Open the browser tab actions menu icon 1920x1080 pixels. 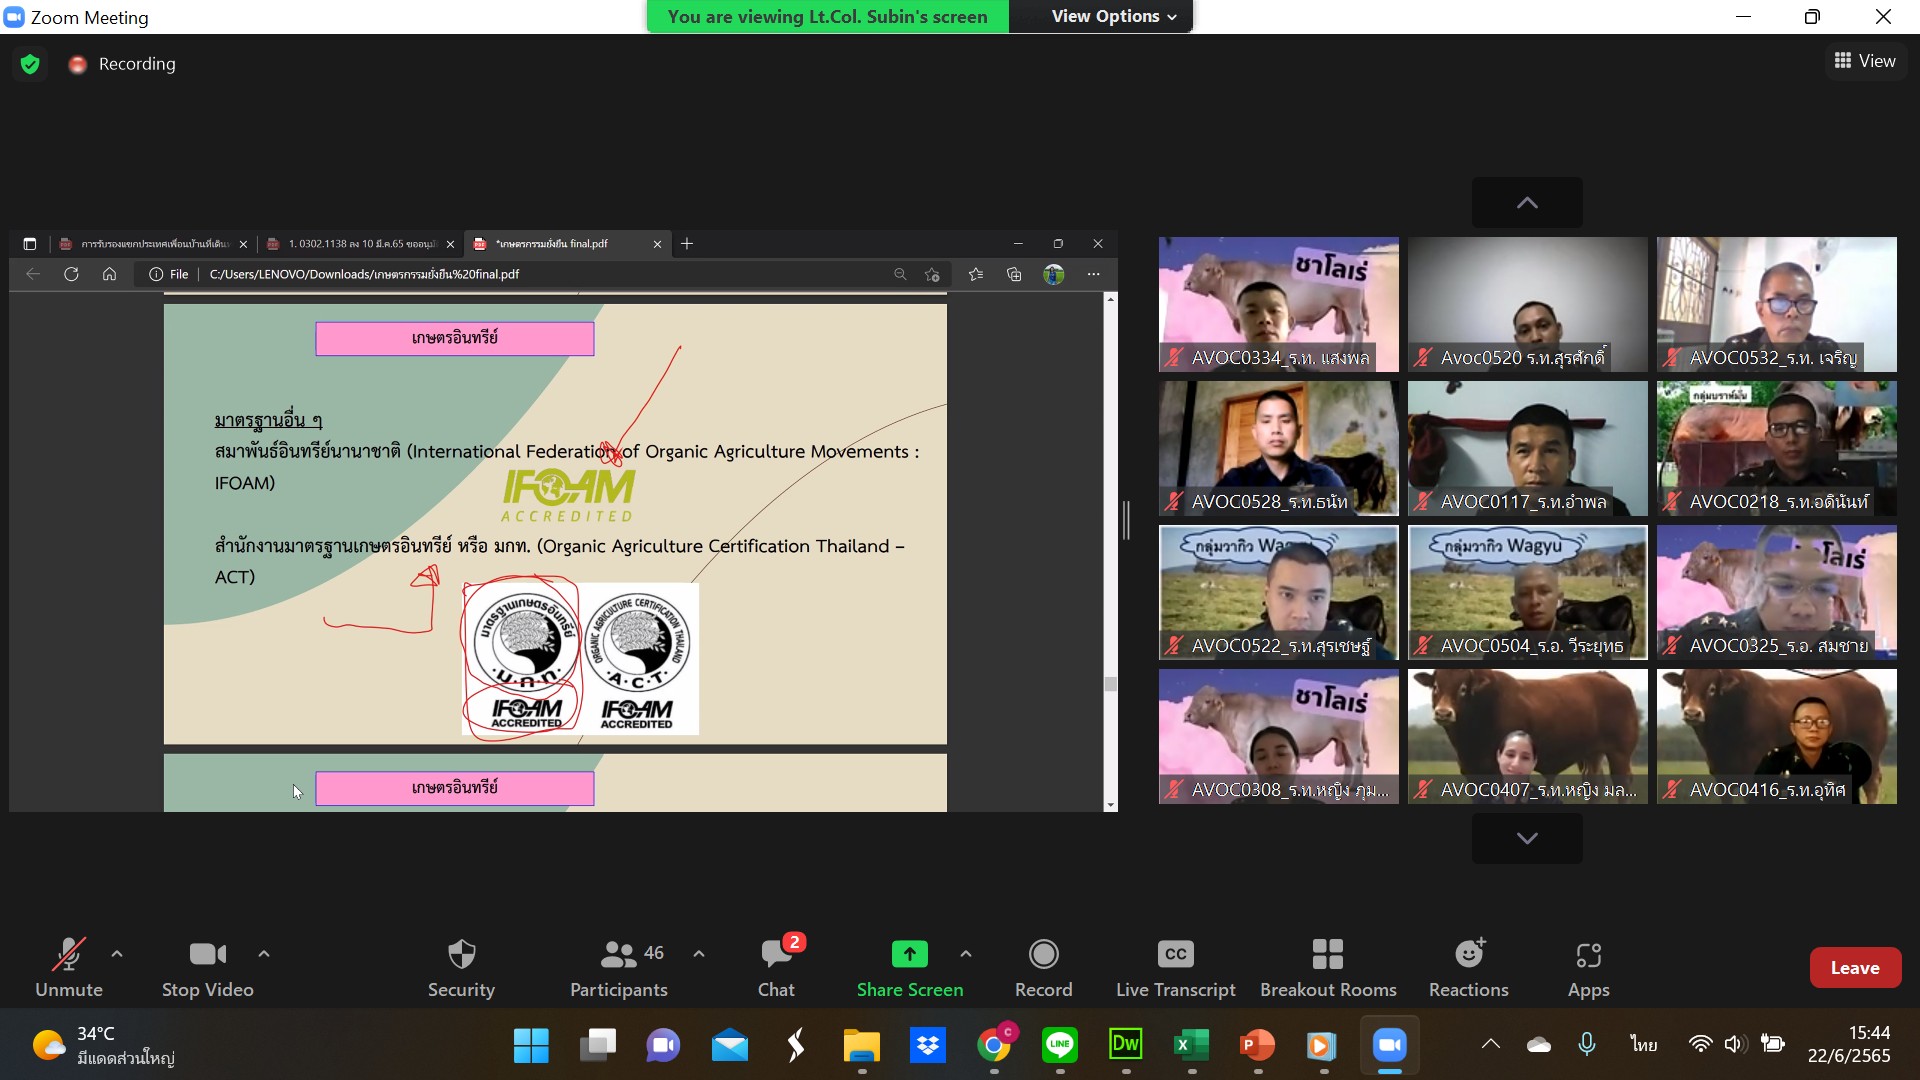(30, 244)
